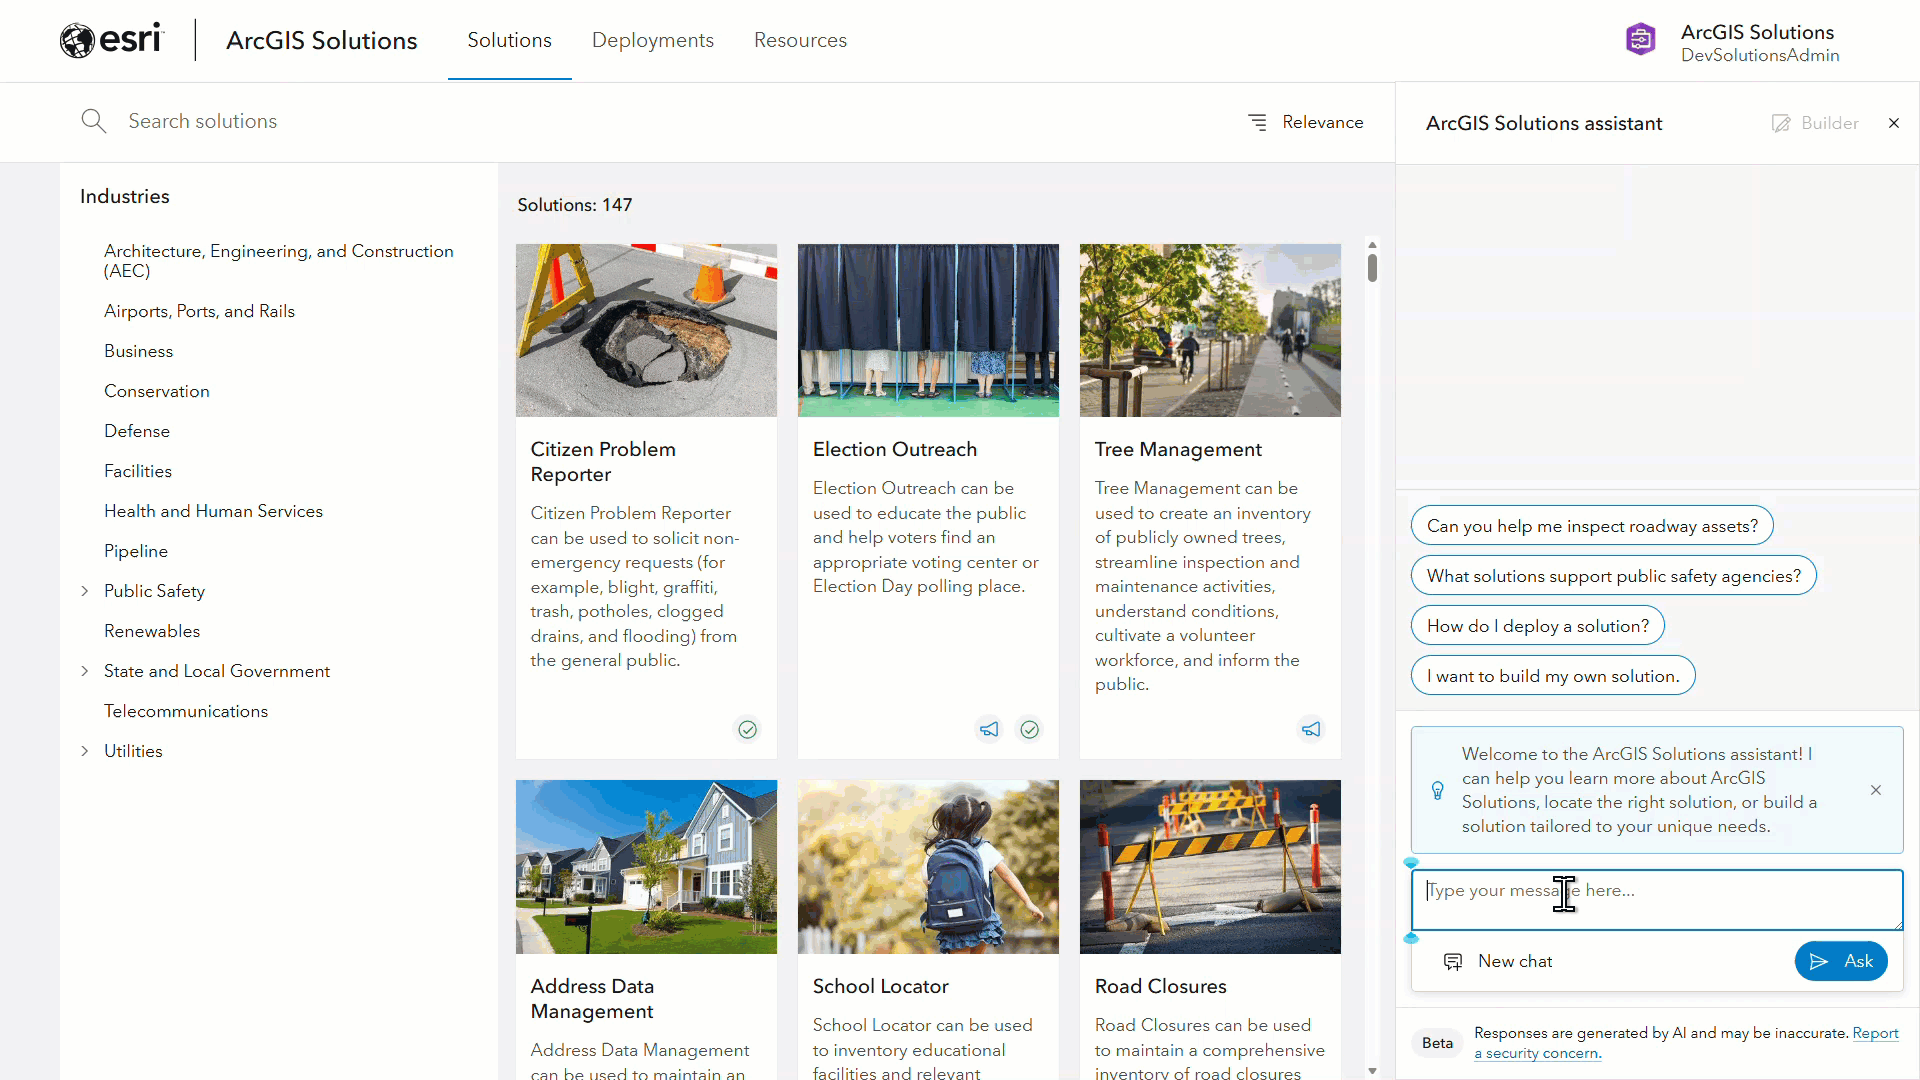1920x1080 pixels.
Task: Click the New chat speech bubble icon
Action: 1453,961
